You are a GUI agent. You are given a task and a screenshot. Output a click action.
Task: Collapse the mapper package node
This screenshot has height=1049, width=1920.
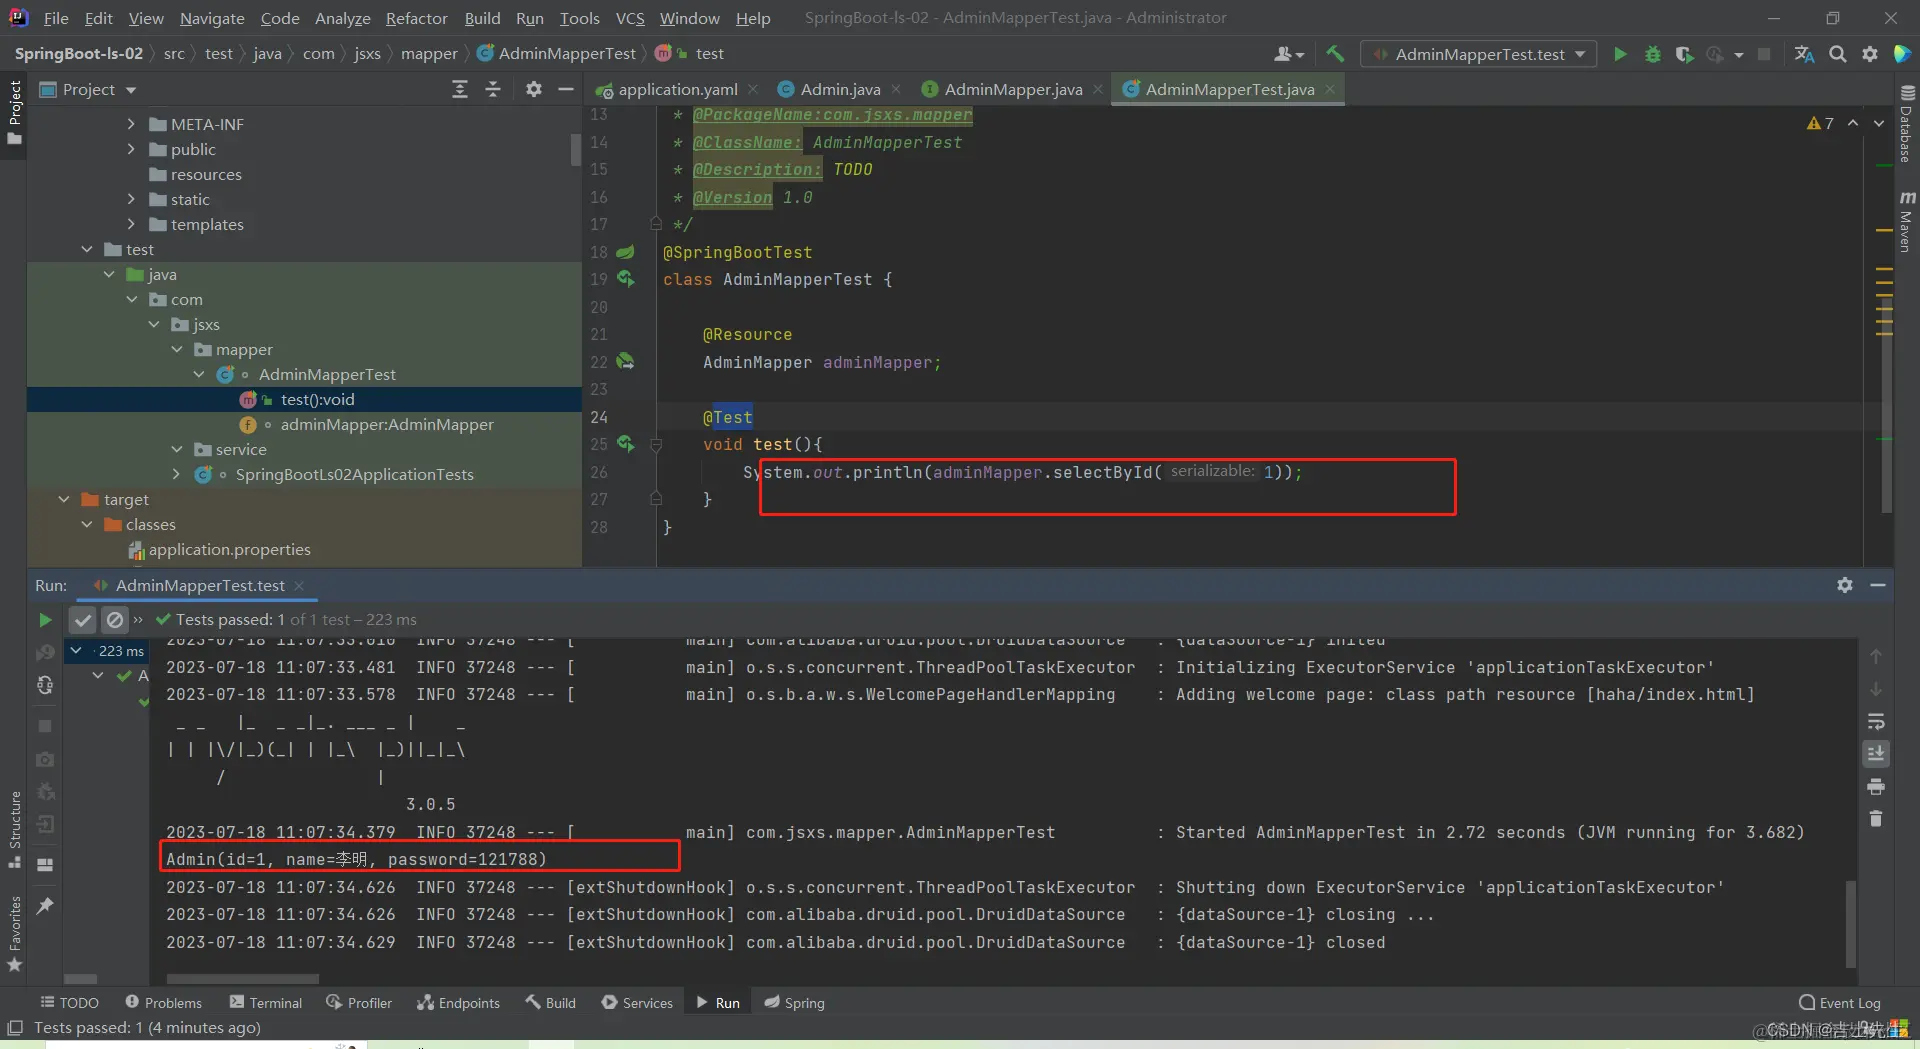[x=177, y=349]
